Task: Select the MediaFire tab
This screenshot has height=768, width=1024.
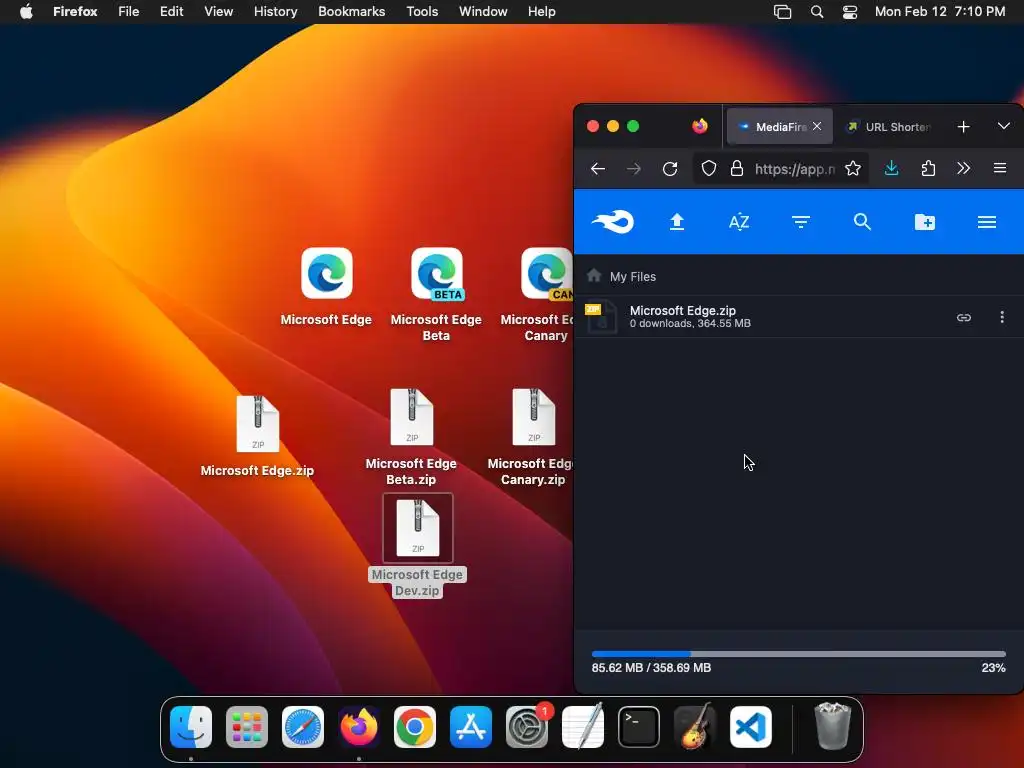Action: [x=779, y=127]
